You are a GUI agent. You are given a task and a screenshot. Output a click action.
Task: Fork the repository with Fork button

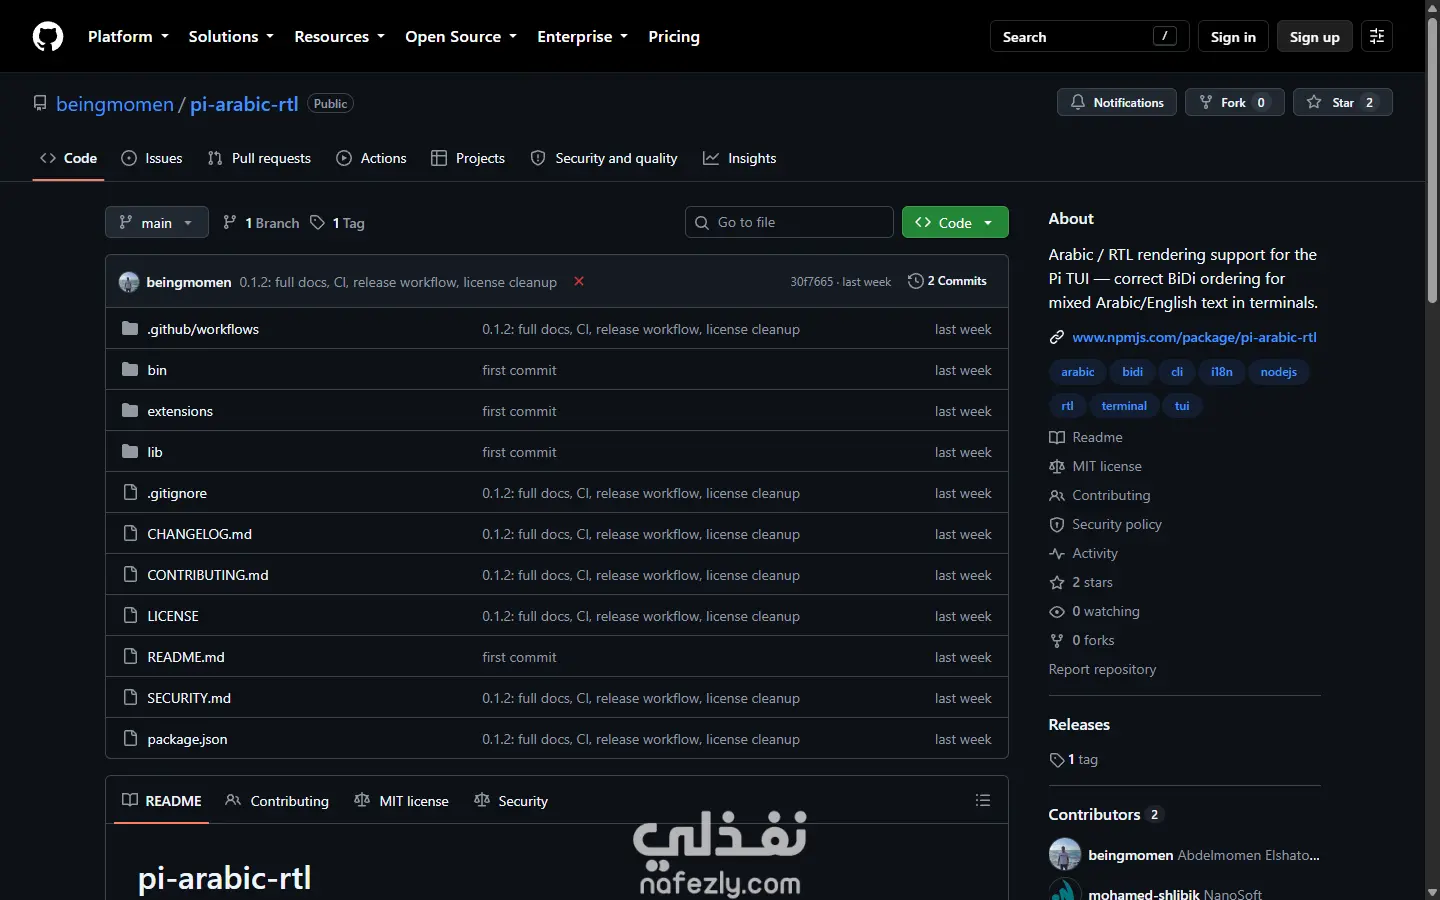tap(1235, 103)
